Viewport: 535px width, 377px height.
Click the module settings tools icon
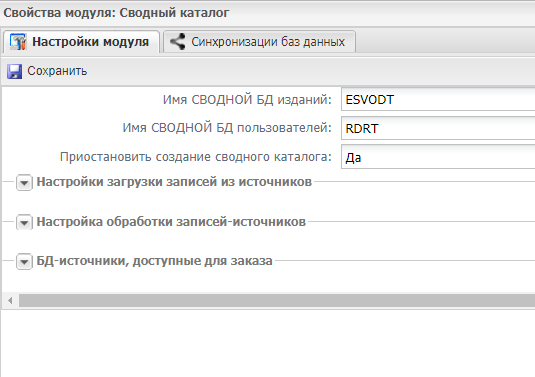pos(18,42)
